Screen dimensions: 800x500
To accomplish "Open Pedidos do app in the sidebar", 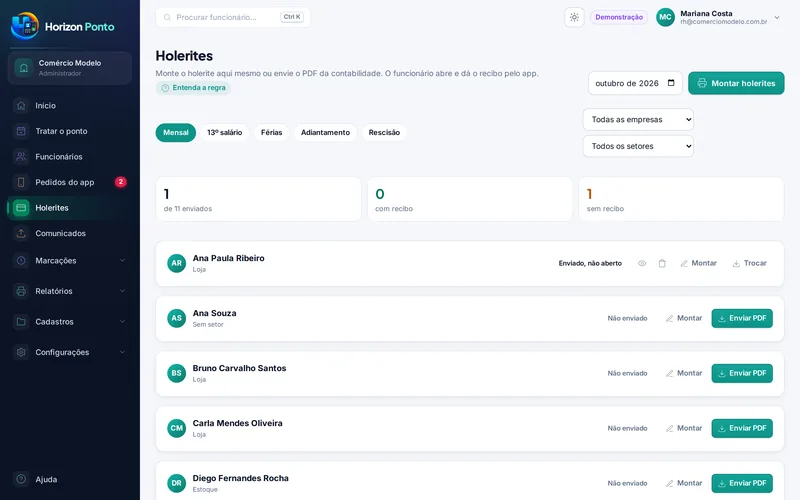I will pos(70,182).
